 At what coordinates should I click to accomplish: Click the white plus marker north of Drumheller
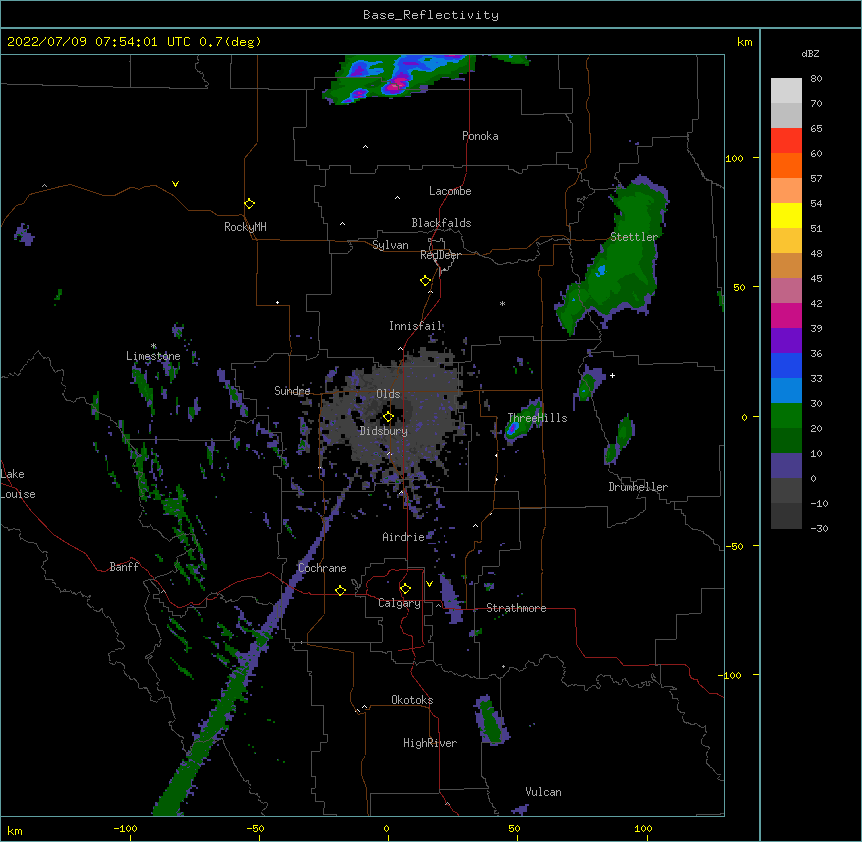pos(612,375)
